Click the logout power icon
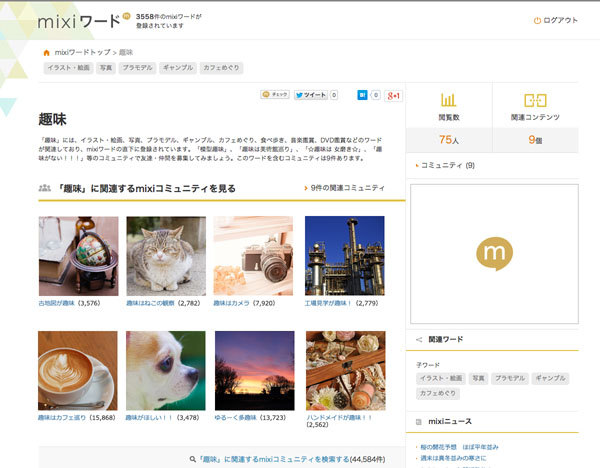The height and width of the screenshot is (468, 600). (537, 20)
